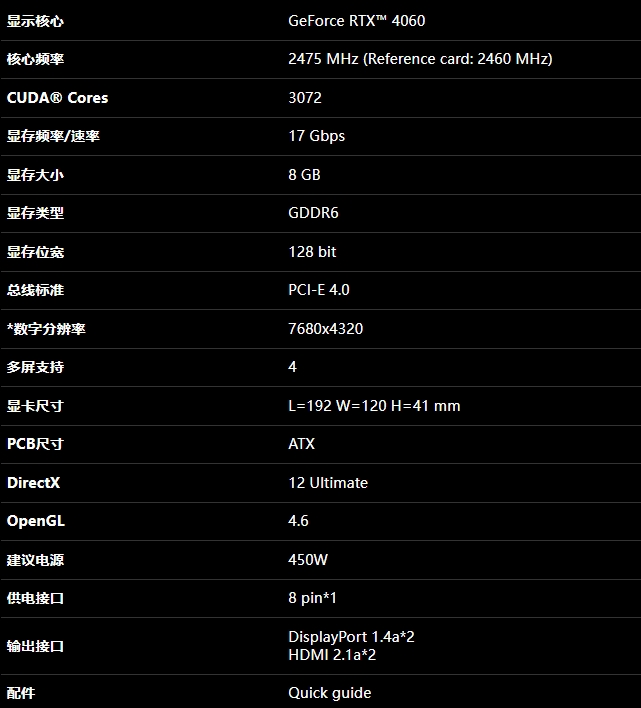Select the 17 Gbps value
Image resolution: width=641 pixels, height=708 pixels.
316,136
